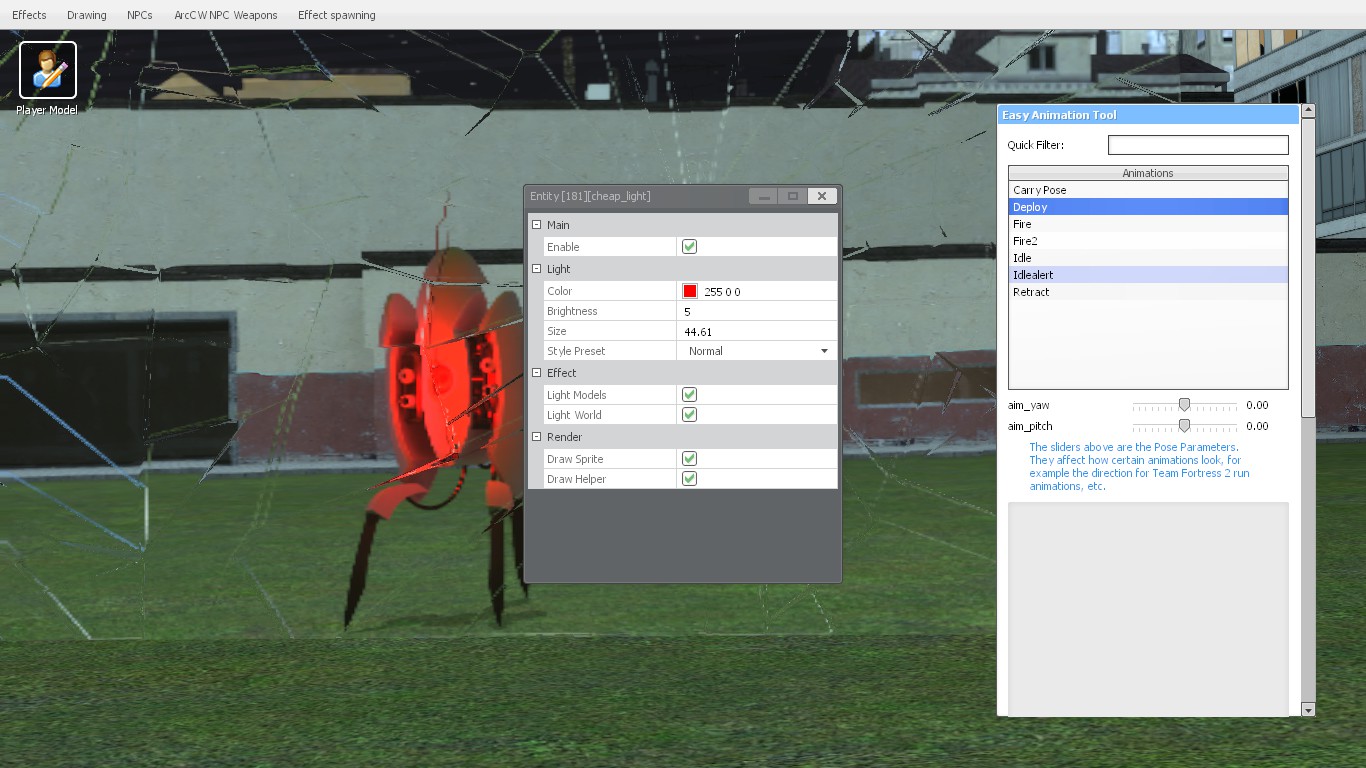
Task: Open the Effects menu
Action: coord(29,15)
